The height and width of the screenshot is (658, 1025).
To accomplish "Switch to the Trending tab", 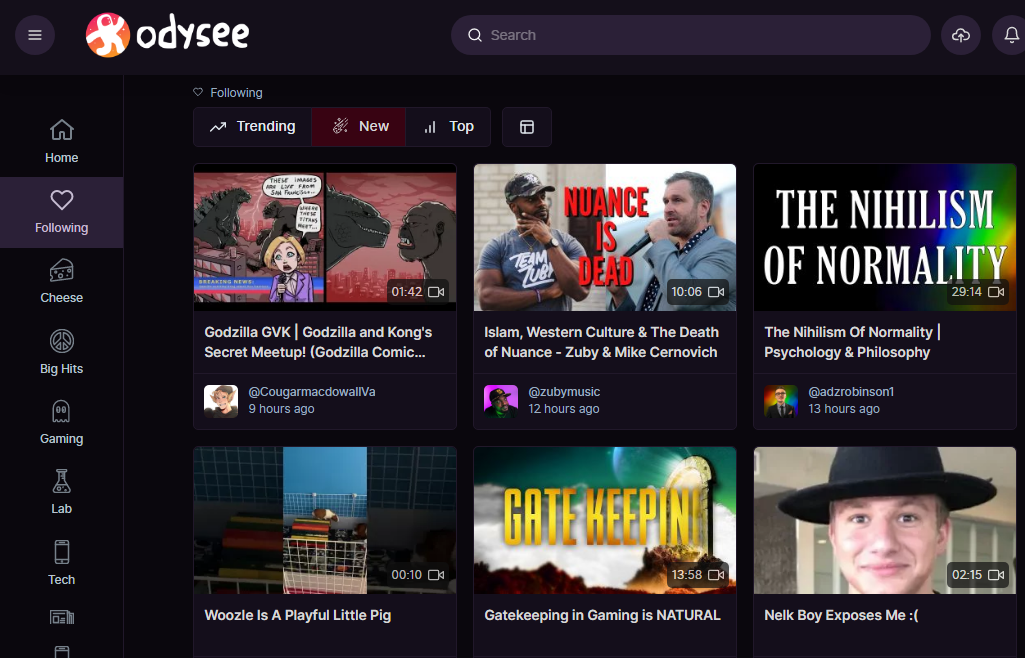I will (252, 127).
